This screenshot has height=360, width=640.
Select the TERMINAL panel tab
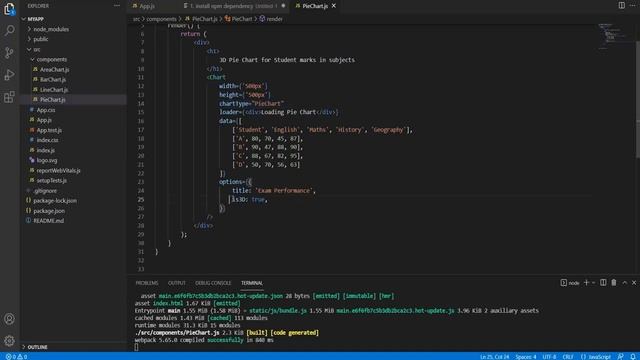pyautogui.click(x=251, y=283)
